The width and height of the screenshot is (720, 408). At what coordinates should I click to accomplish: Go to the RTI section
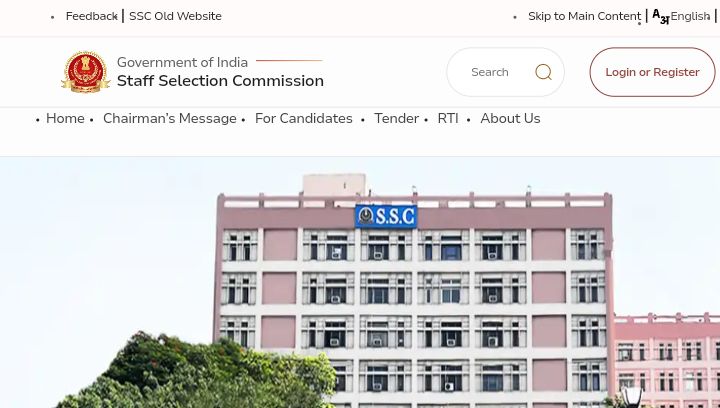448,118
